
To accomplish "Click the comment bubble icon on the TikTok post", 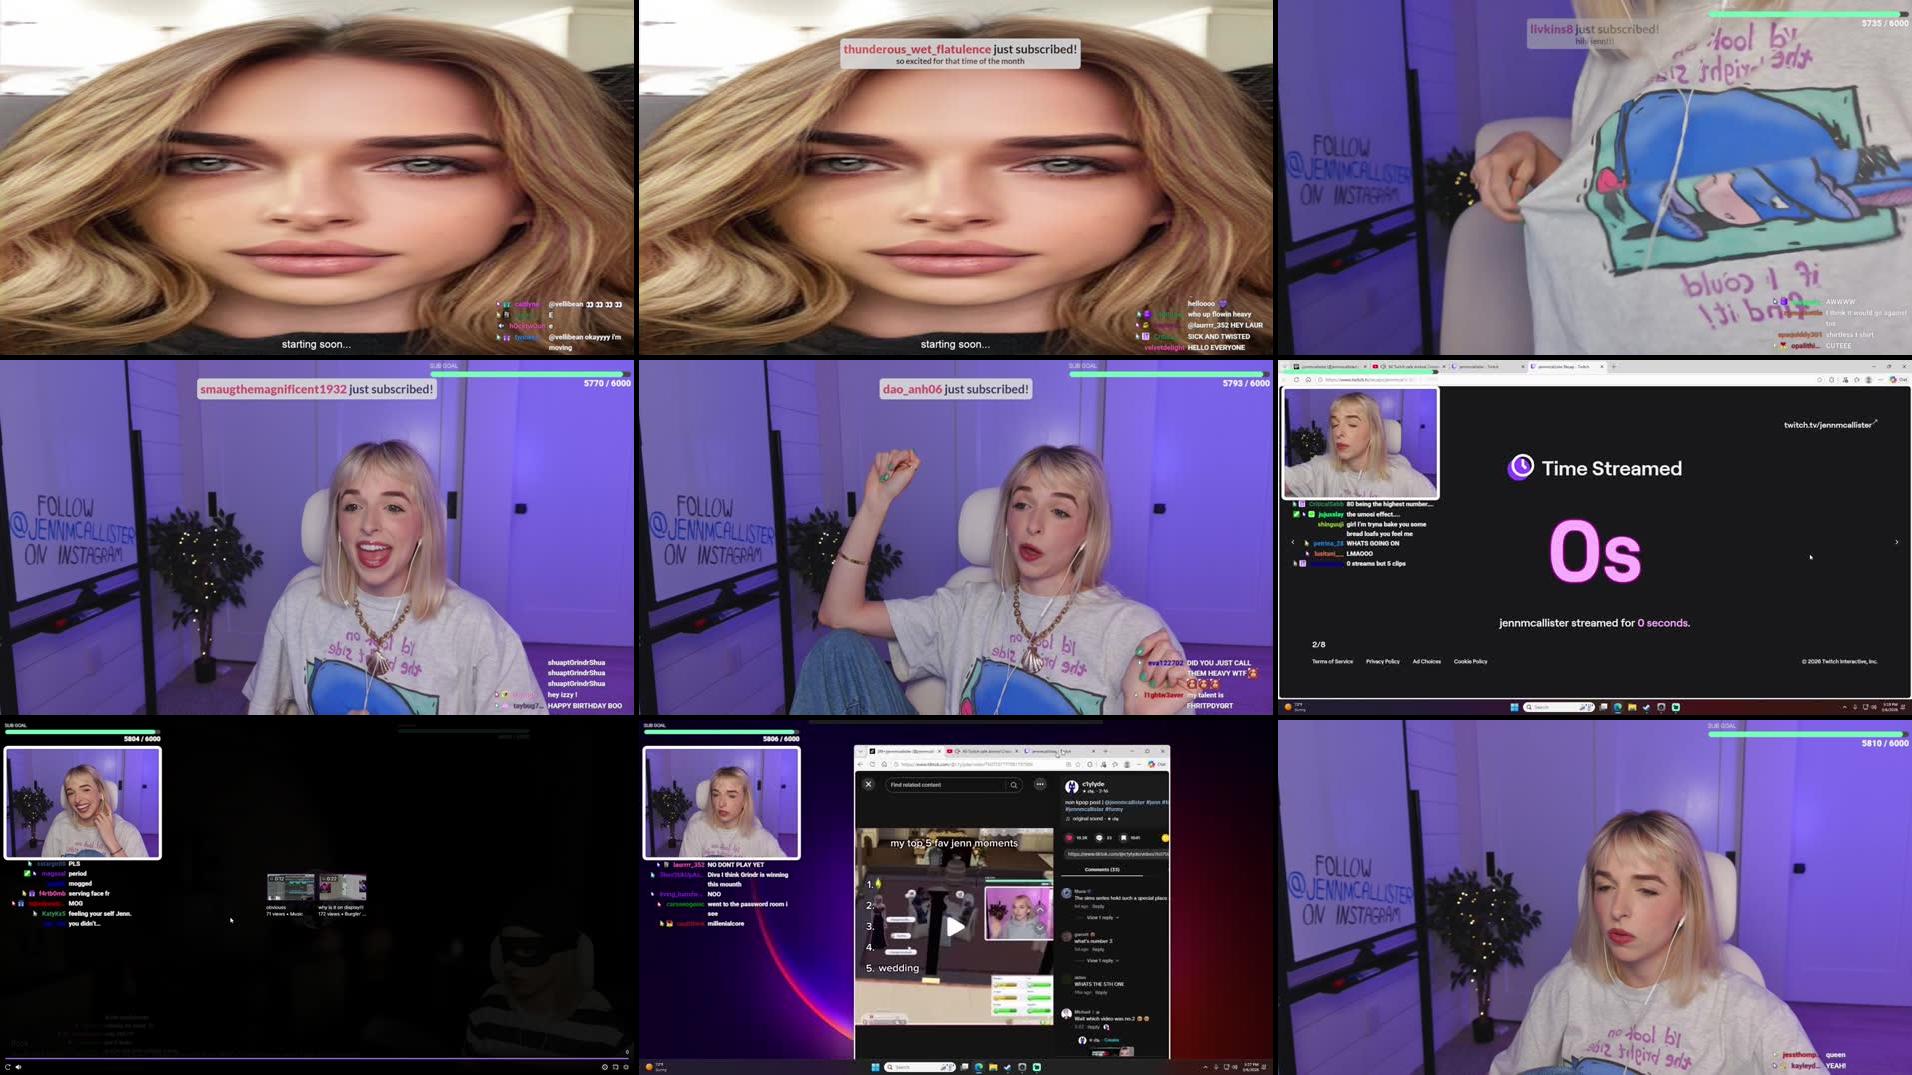I will point(1099,838).
